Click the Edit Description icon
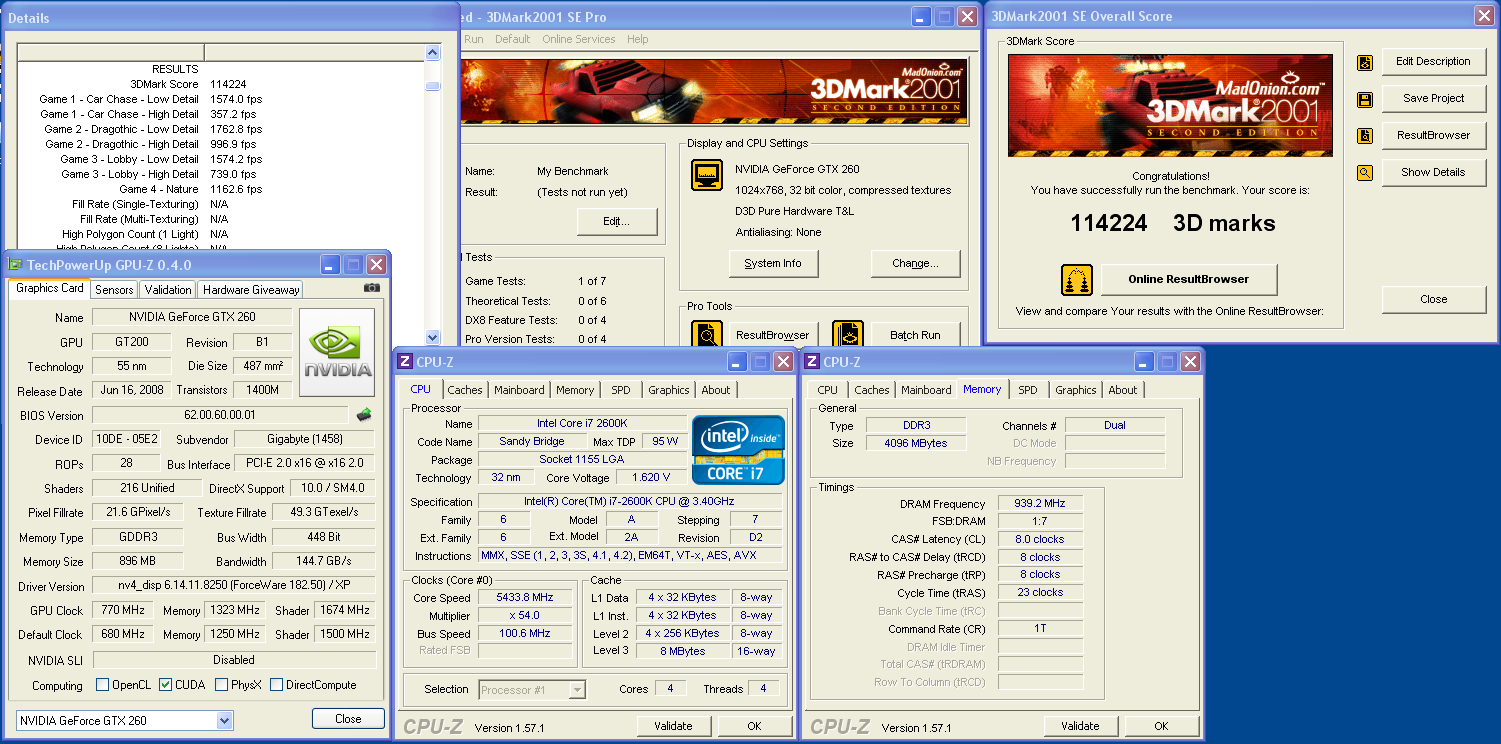1501x744 pixels. (1365, 62)
